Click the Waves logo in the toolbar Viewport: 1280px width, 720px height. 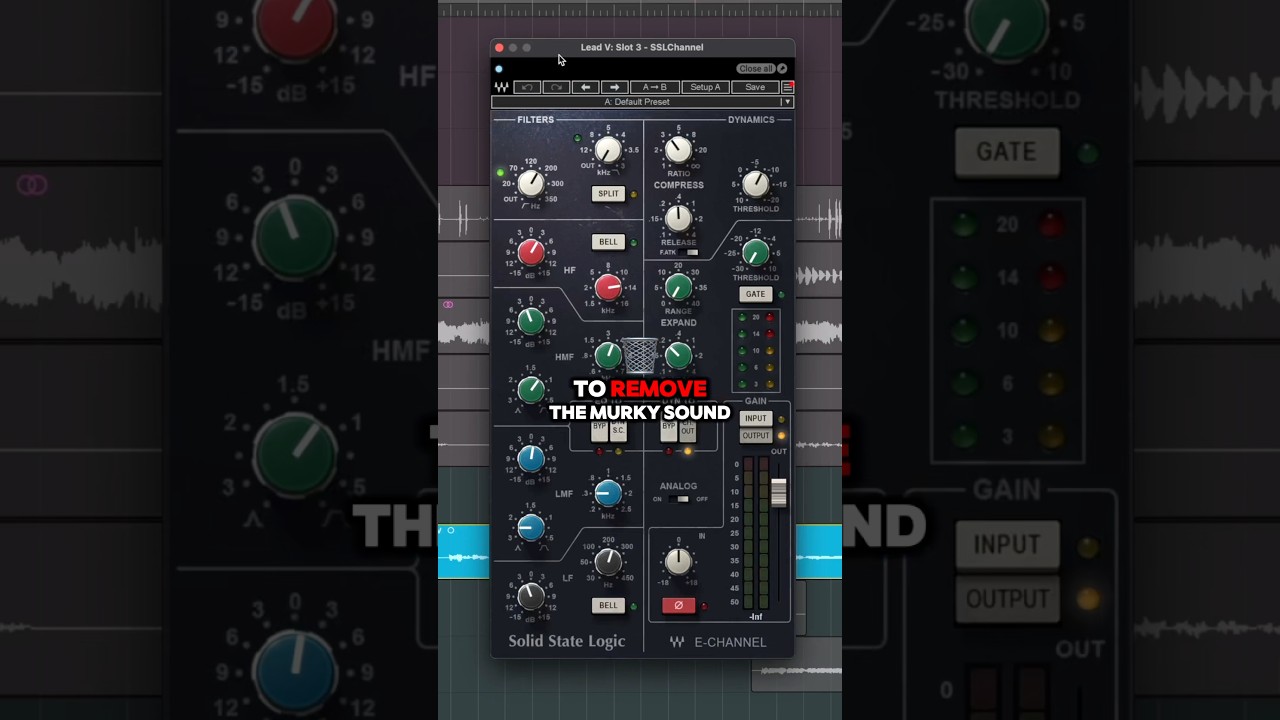(501, 87)
